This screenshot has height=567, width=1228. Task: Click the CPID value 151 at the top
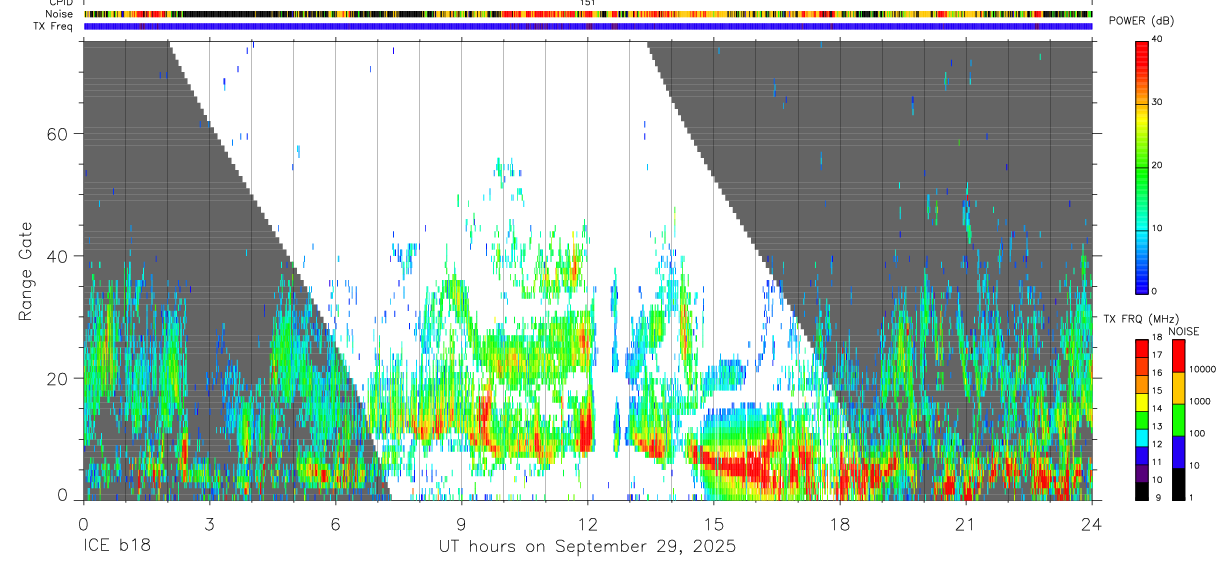[587, 3]
